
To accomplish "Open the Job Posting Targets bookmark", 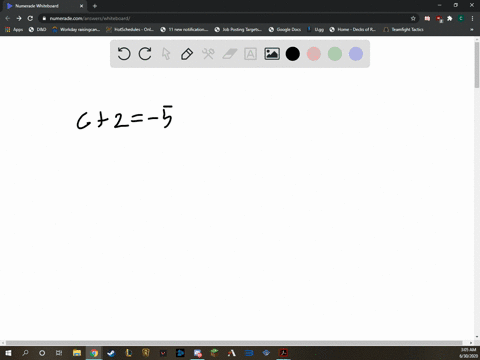I will [238, 29].
